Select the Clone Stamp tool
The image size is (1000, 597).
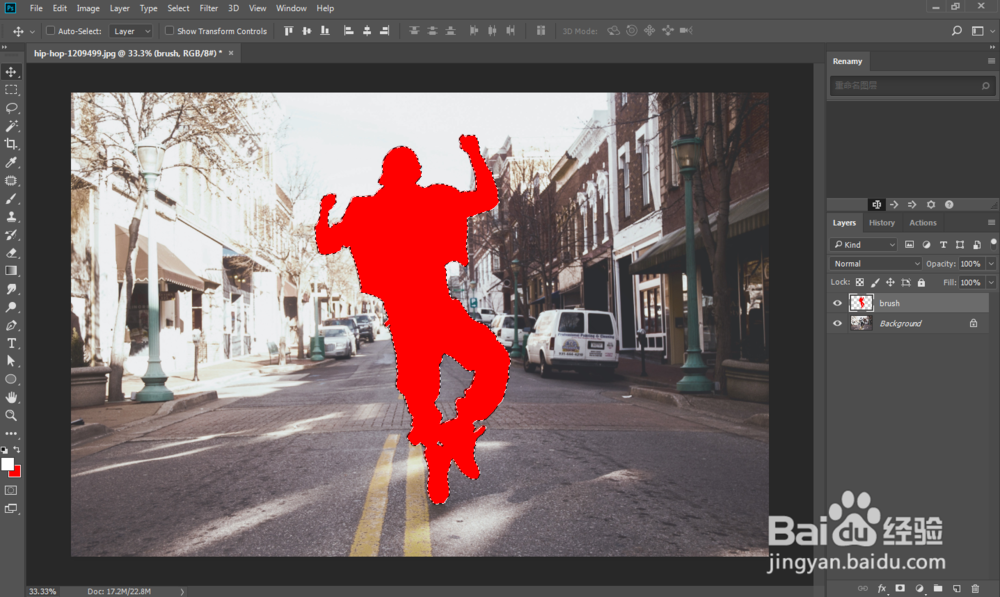coord(11,217)
